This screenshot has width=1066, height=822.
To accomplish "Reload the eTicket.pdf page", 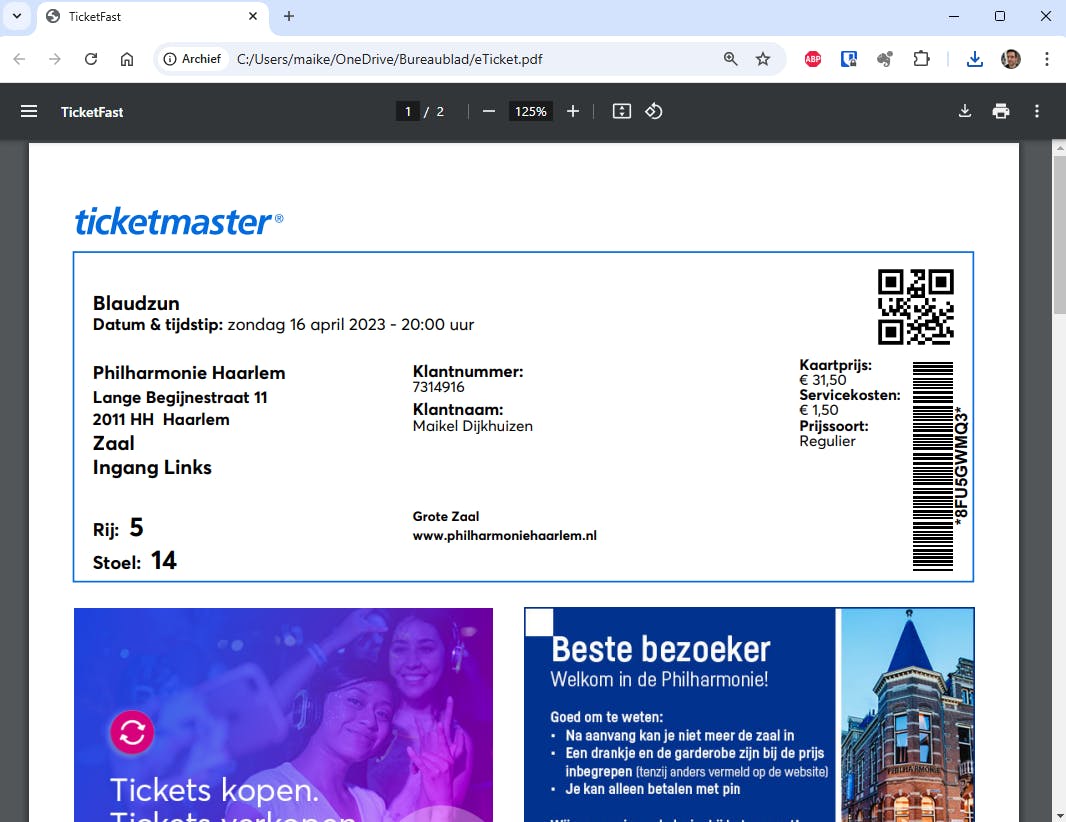I will (x=91, y=59).
